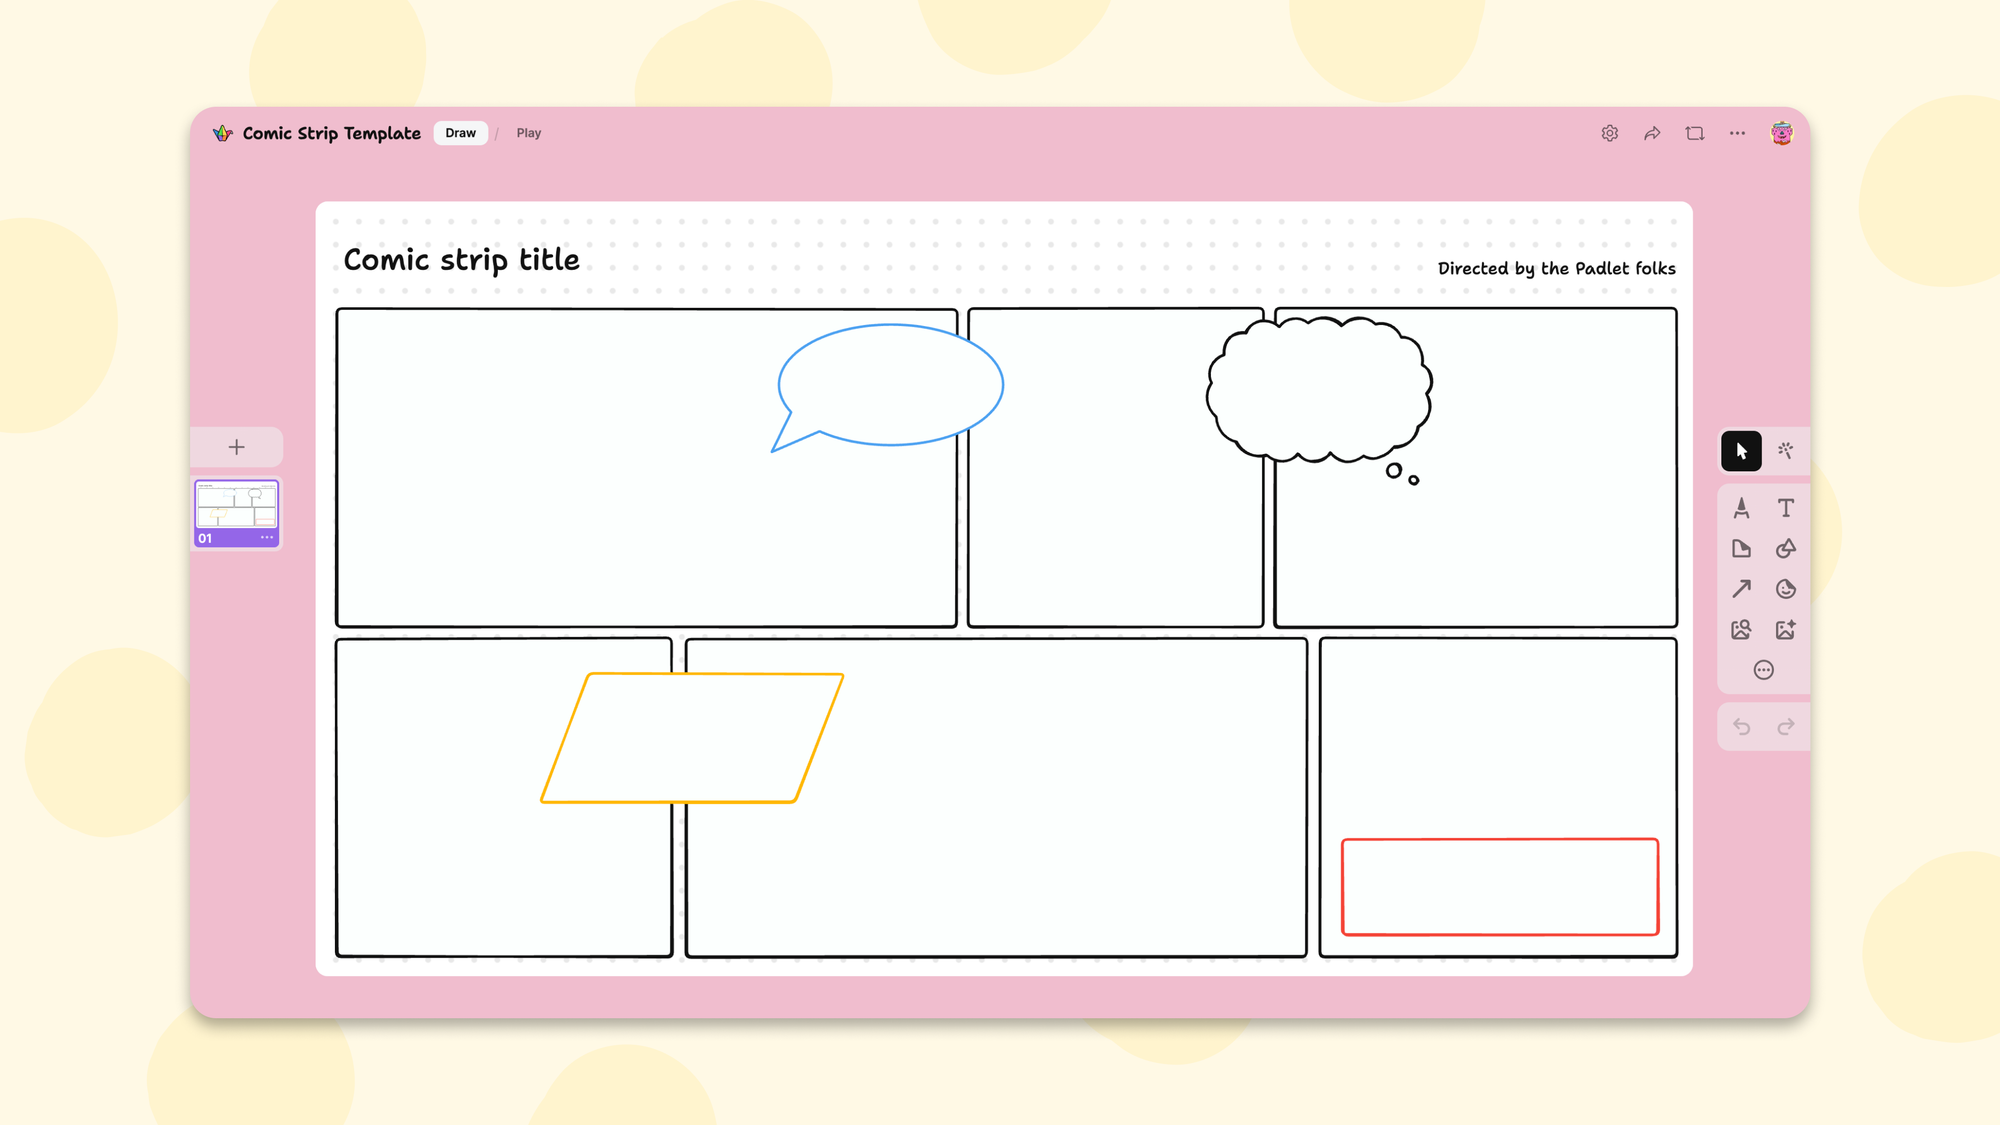Screen dimensions: 2000x1125
Task: Expand more tools via the ellipsis
Action: (x=1763, y=669)
